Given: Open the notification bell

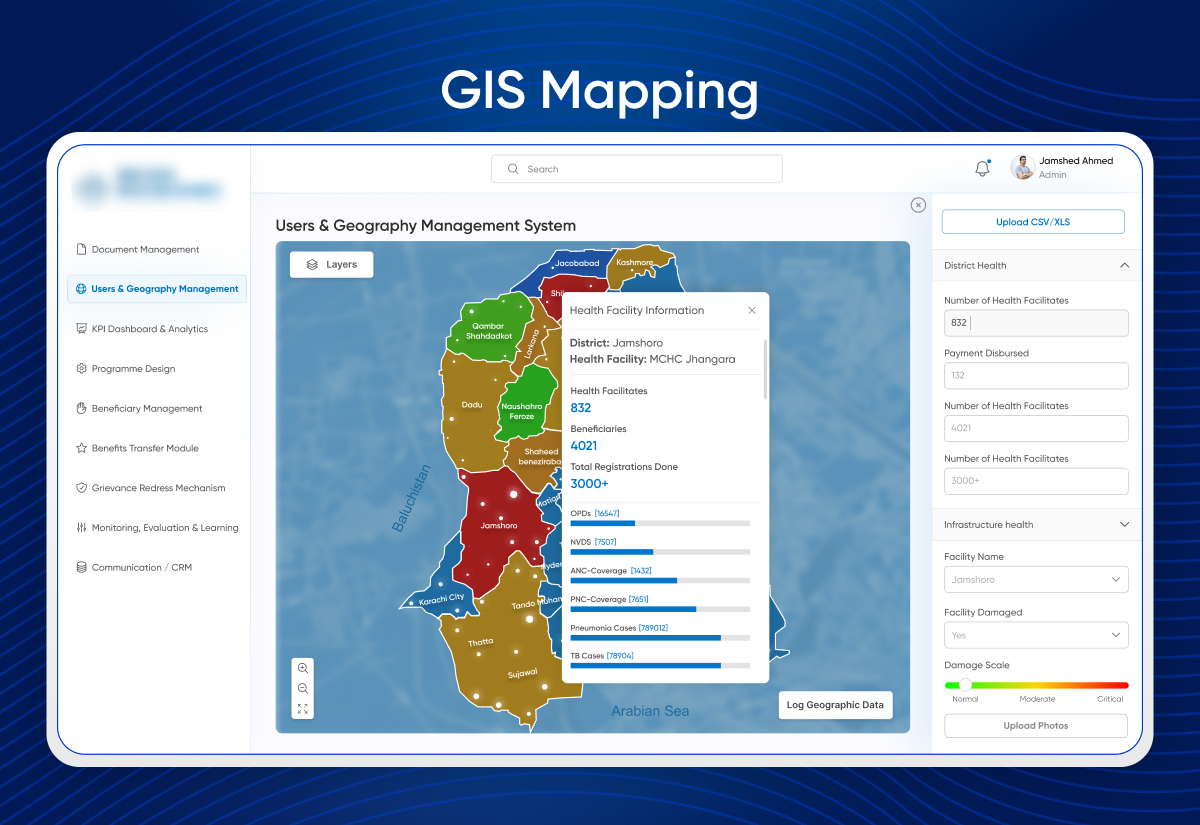Looking at the screenshot, I should pyautogui.click(x=981, y=168).
